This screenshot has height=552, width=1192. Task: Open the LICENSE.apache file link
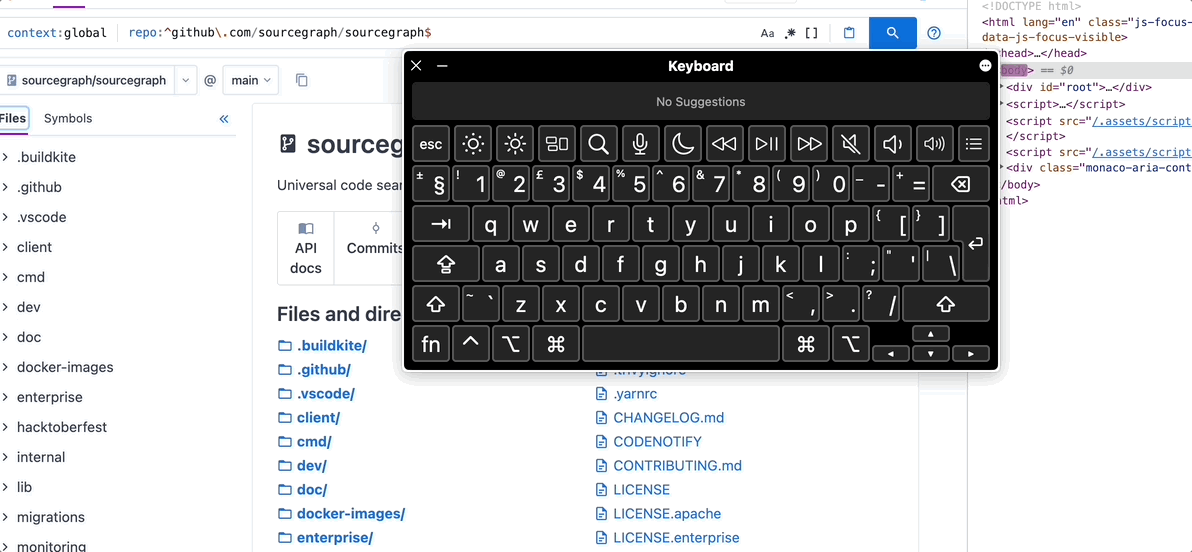pyautogui.click(x=667, y=514)
